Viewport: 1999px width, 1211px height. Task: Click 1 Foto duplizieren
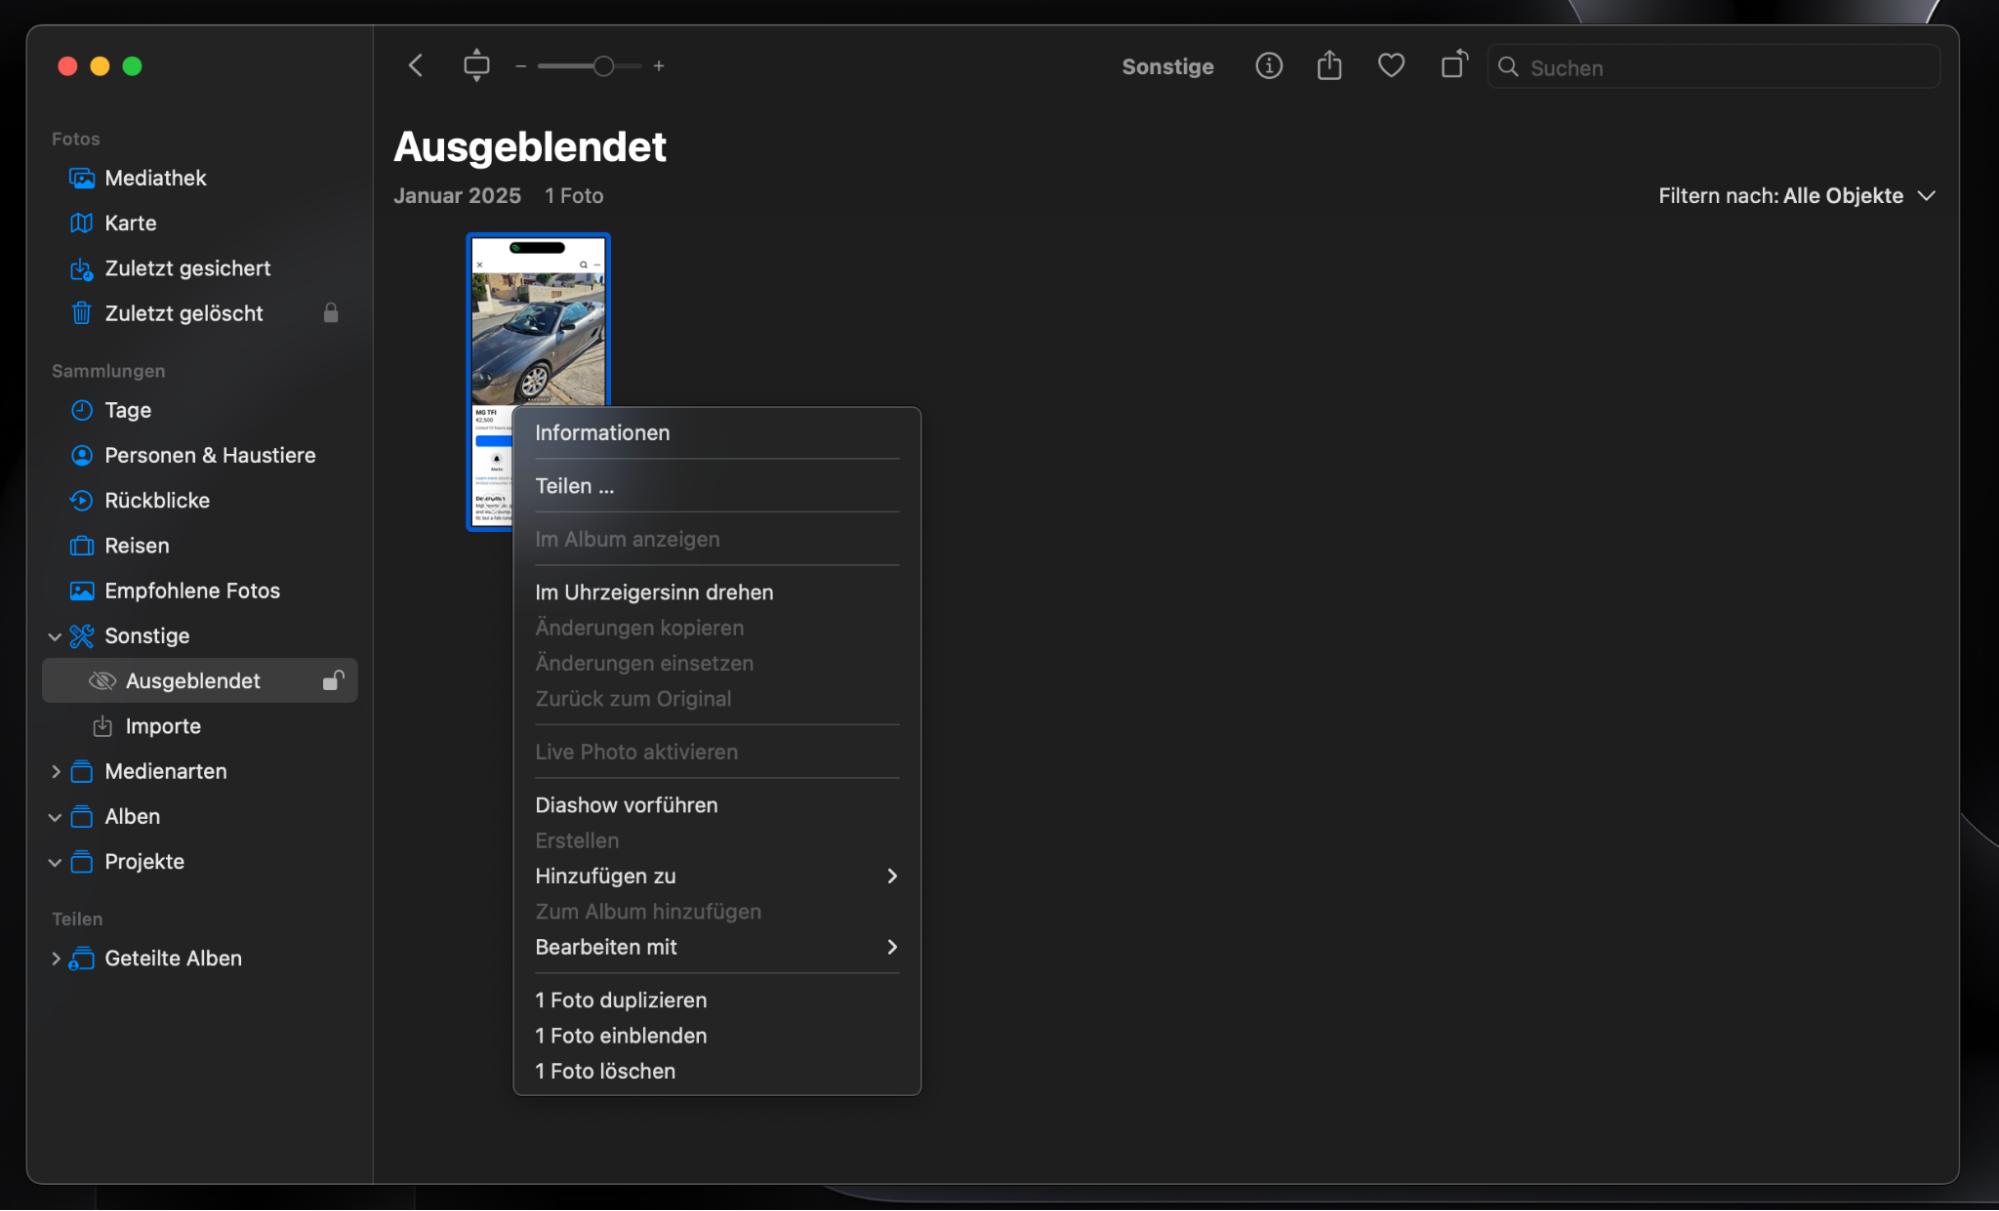[620, 999]
